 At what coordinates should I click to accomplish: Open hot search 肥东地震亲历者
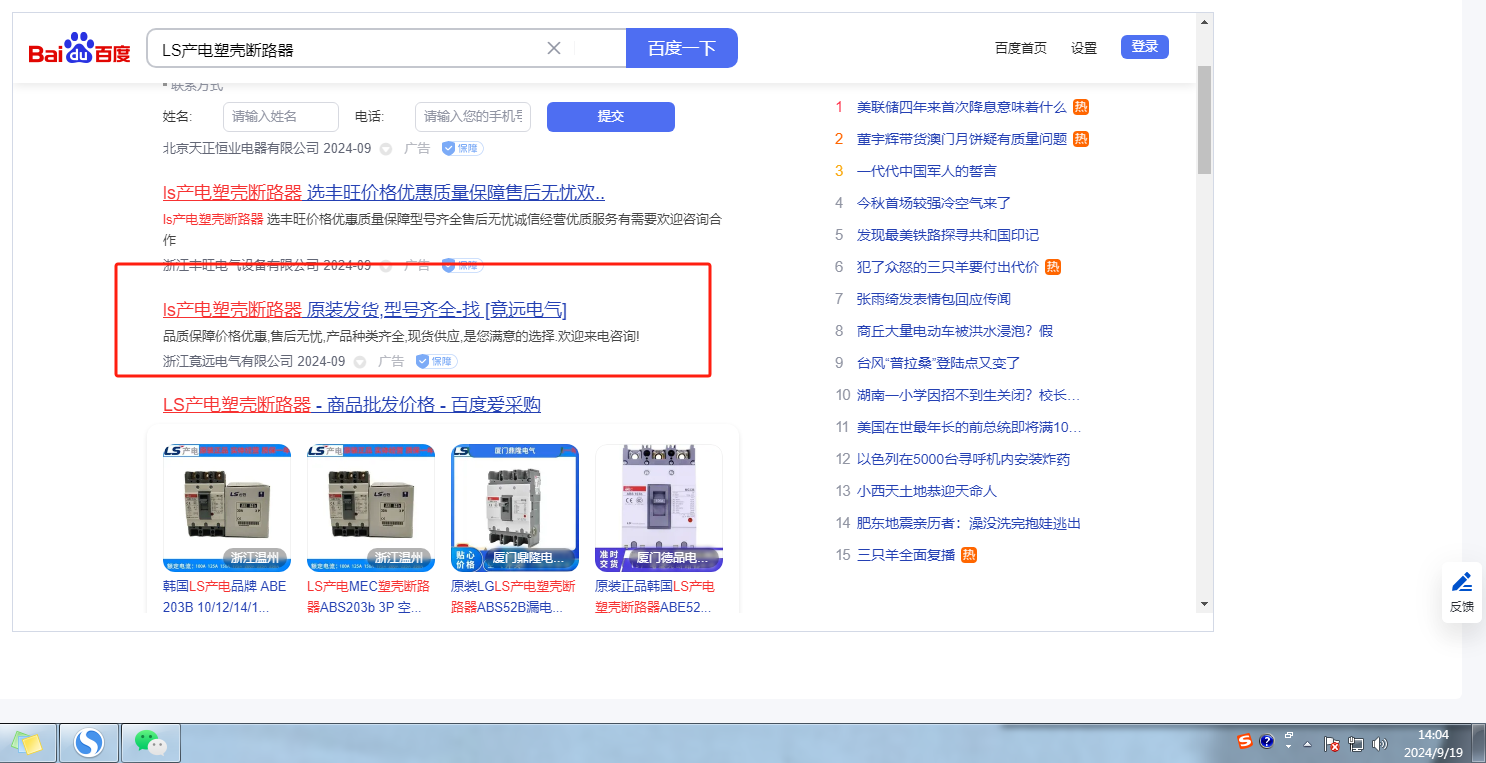click(969, 523)
